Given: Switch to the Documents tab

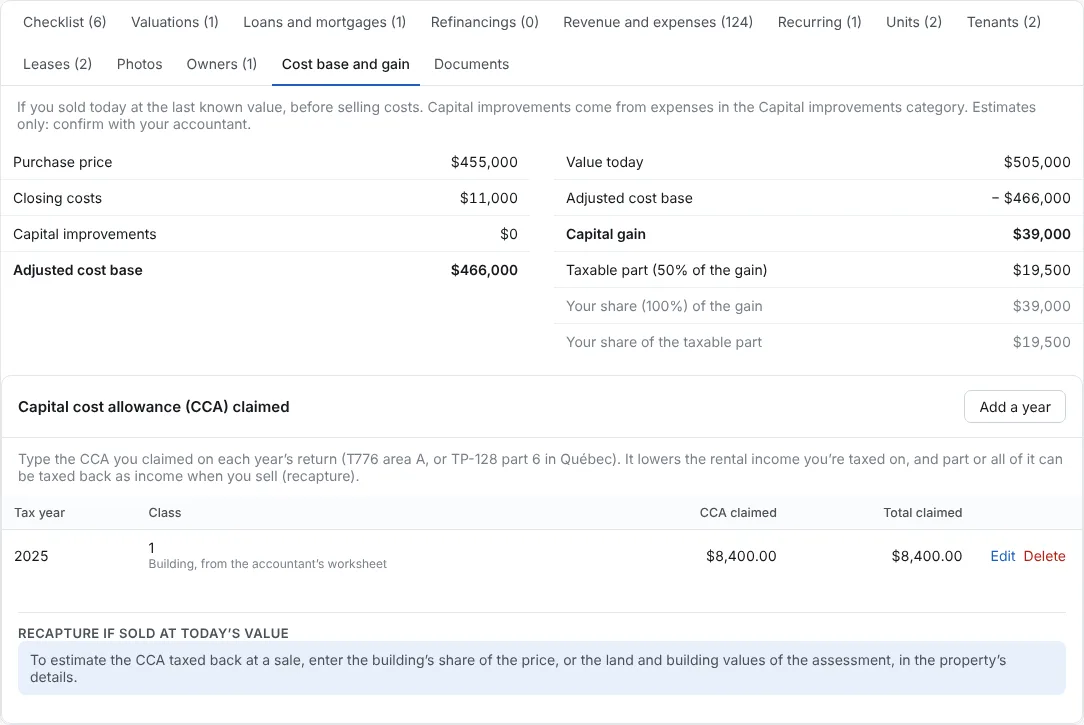Looking at the screenshot, I should [x=471, y=64].
